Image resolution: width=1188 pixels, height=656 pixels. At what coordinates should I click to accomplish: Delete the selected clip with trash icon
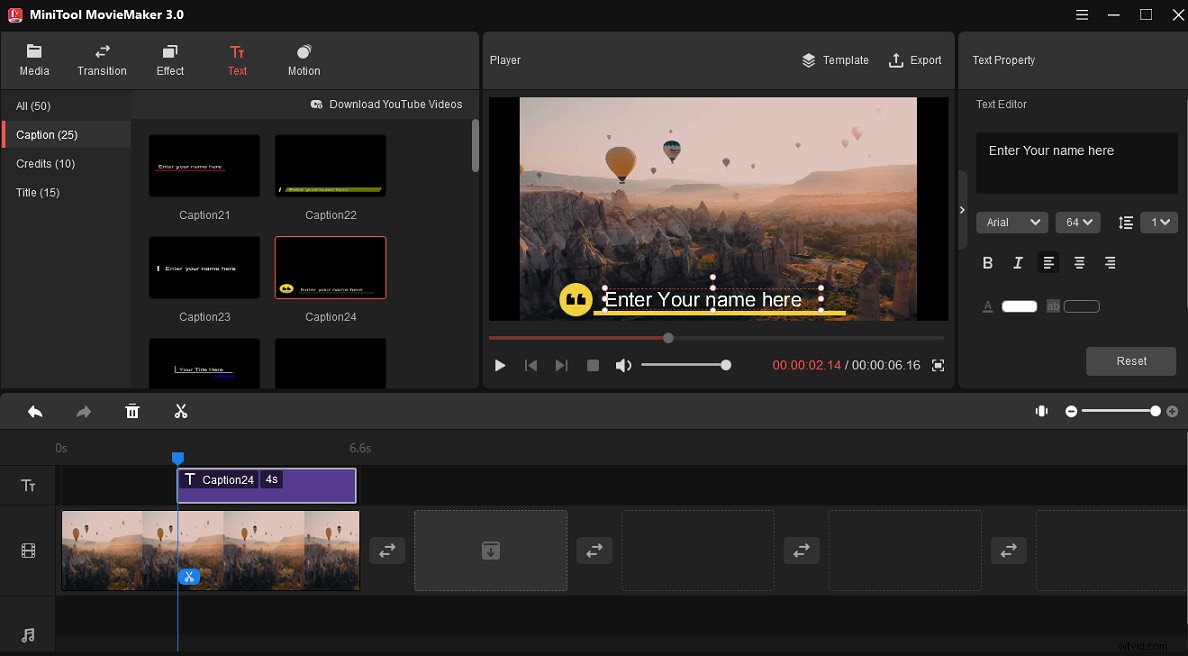pyautogui.click(x=132, y=411)
